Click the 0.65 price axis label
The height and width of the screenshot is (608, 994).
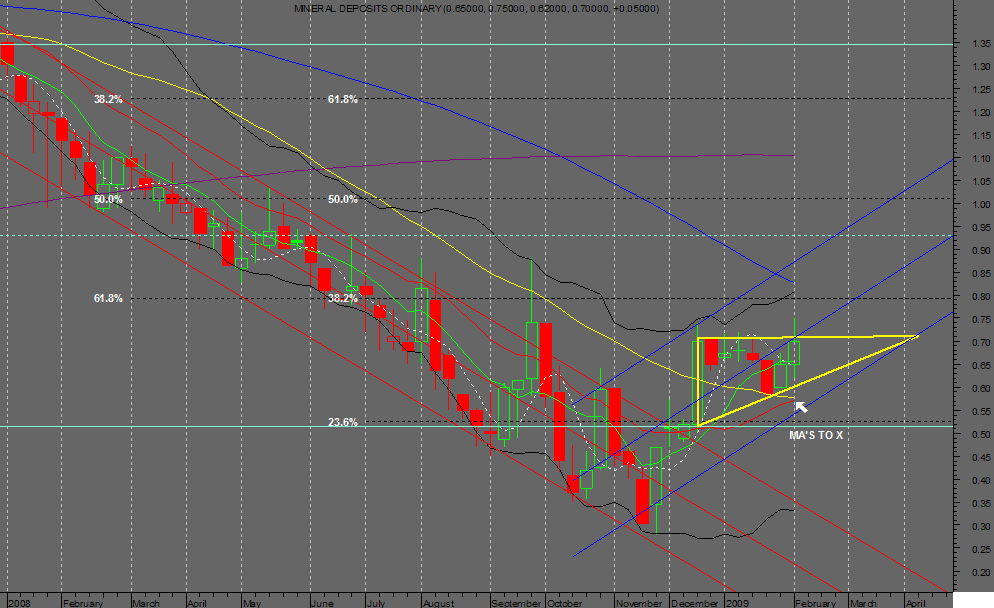pos(981,366)
